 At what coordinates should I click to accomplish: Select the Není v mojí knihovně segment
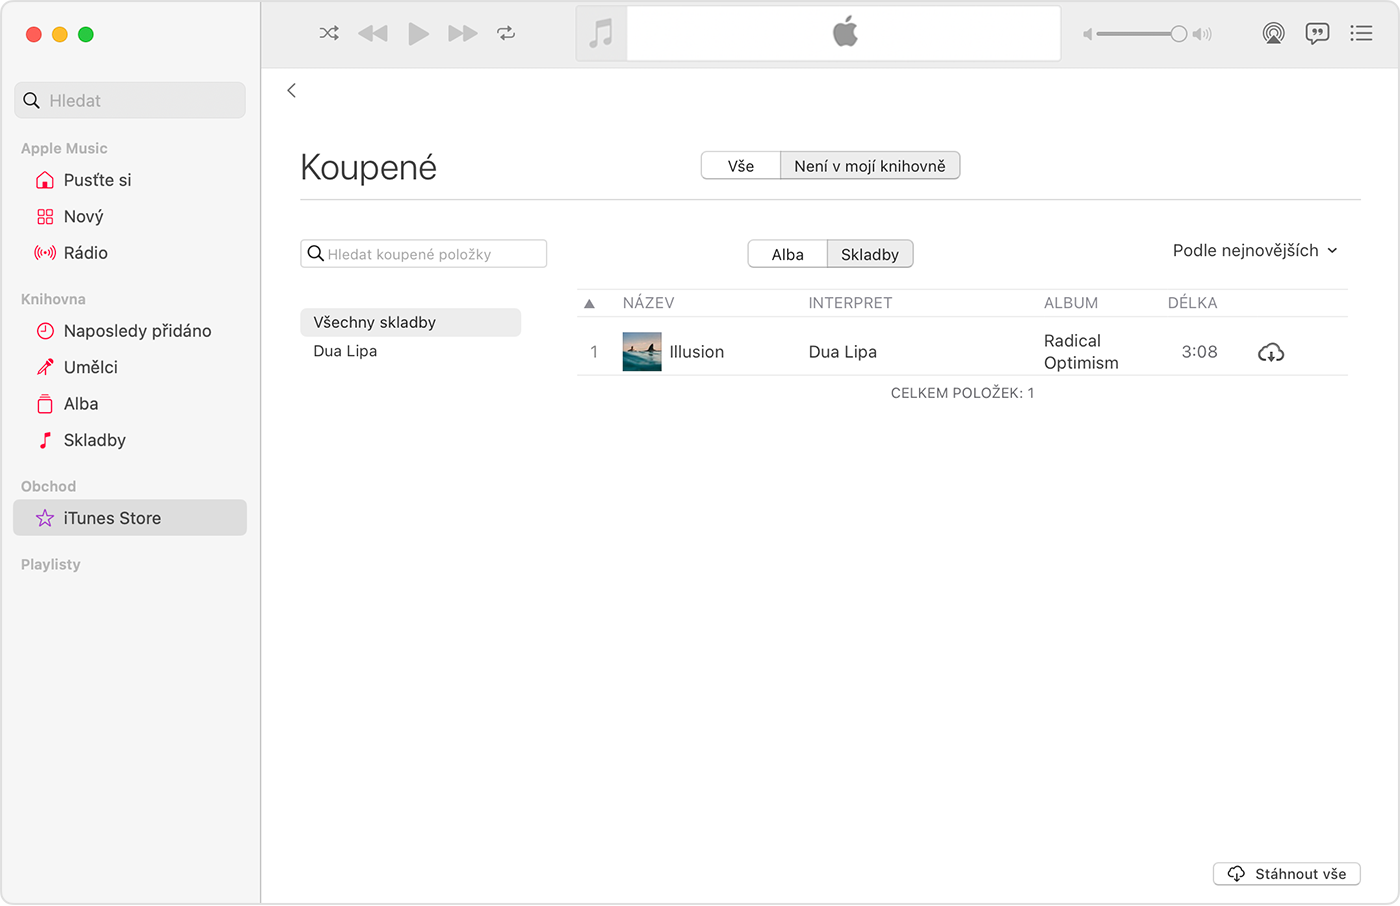(870, 166)
